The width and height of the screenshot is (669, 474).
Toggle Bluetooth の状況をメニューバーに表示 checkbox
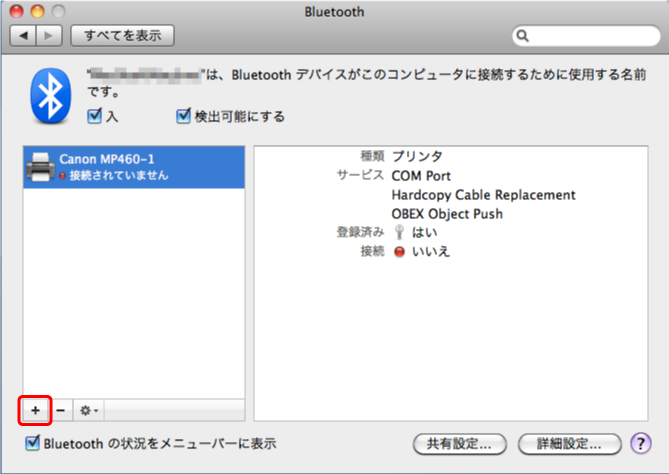(32, 443)
